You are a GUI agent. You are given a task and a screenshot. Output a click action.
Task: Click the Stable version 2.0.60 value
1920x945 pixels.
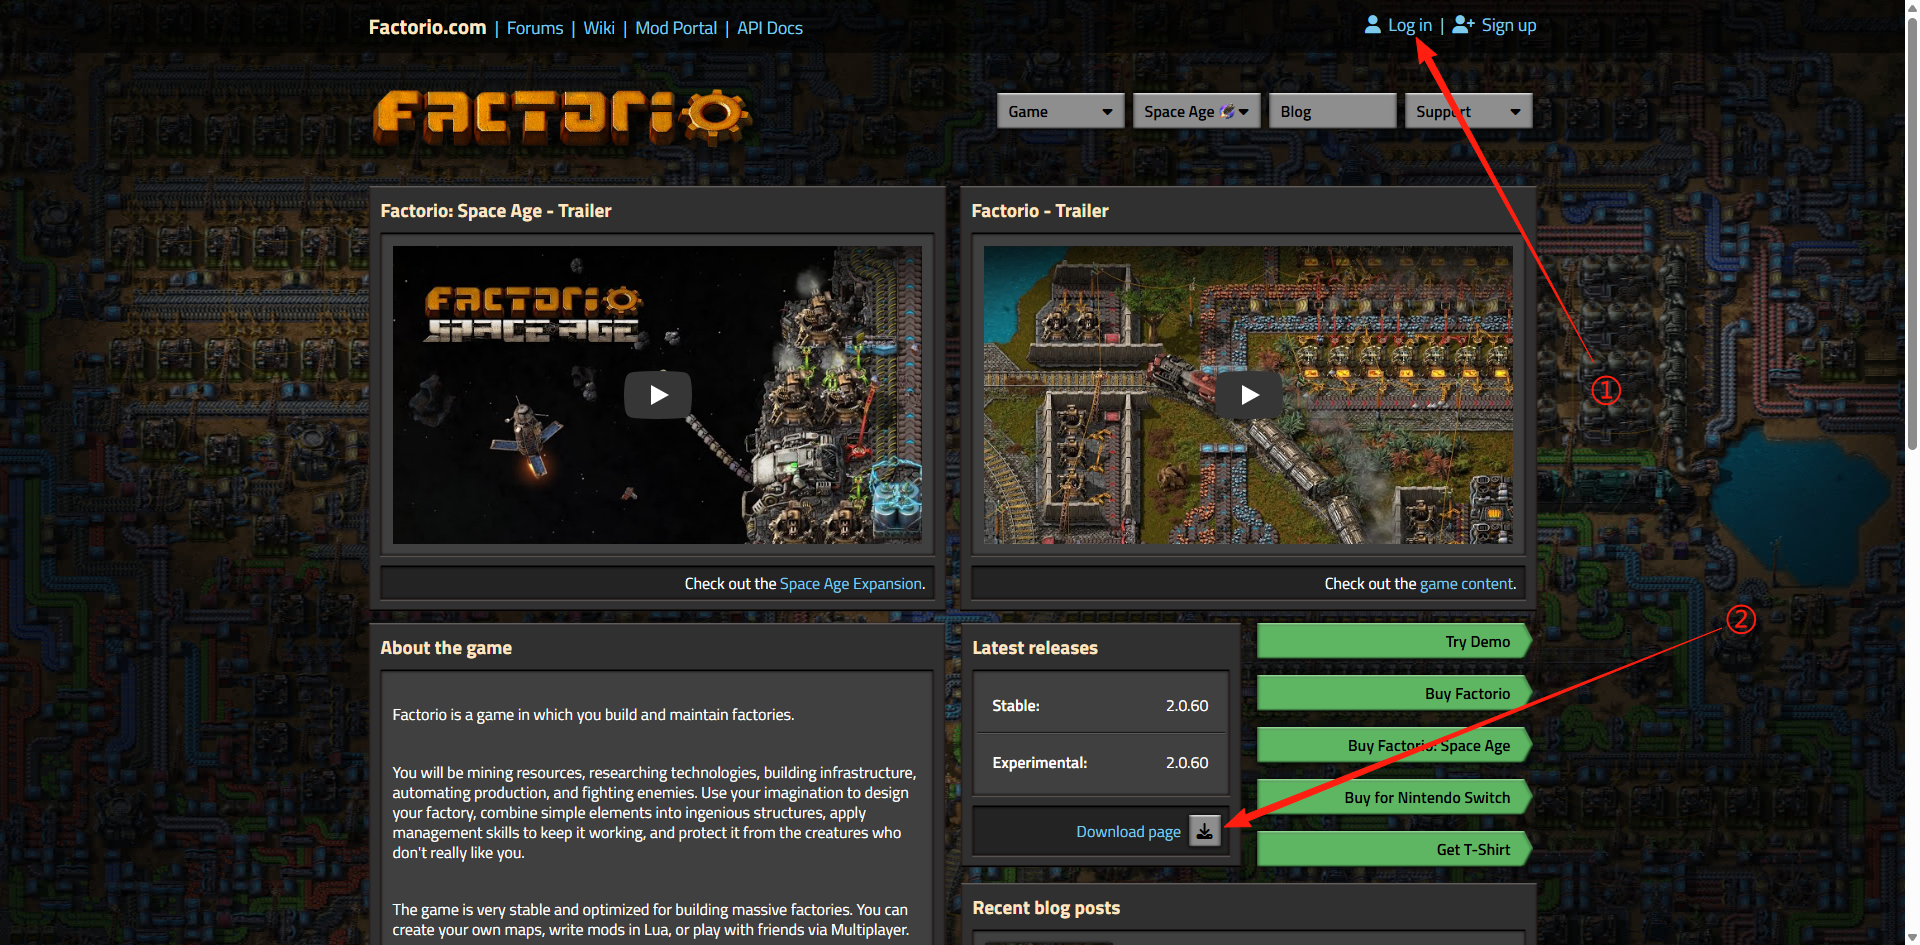pyautogui.click(x=1187, y=705)
